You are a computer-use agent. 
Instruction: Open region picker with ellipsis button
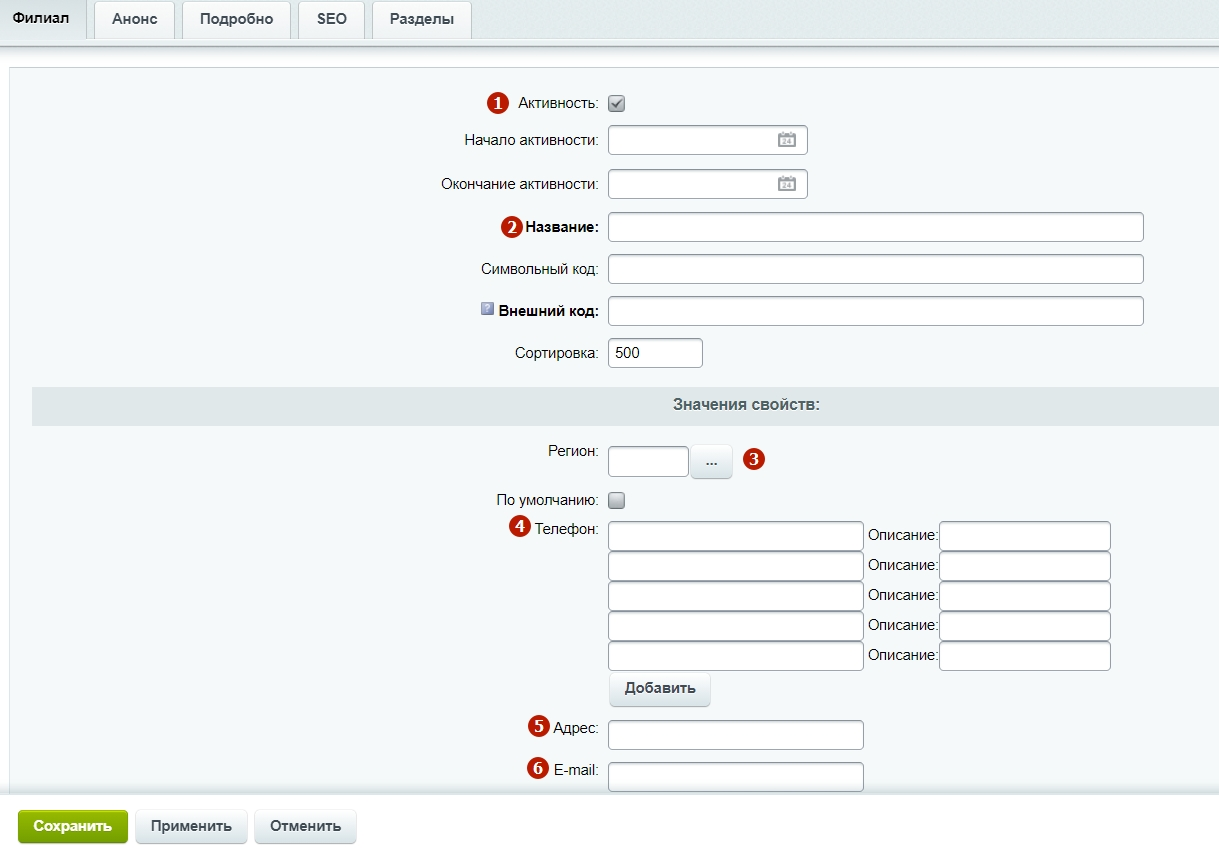tap(711, 462)
